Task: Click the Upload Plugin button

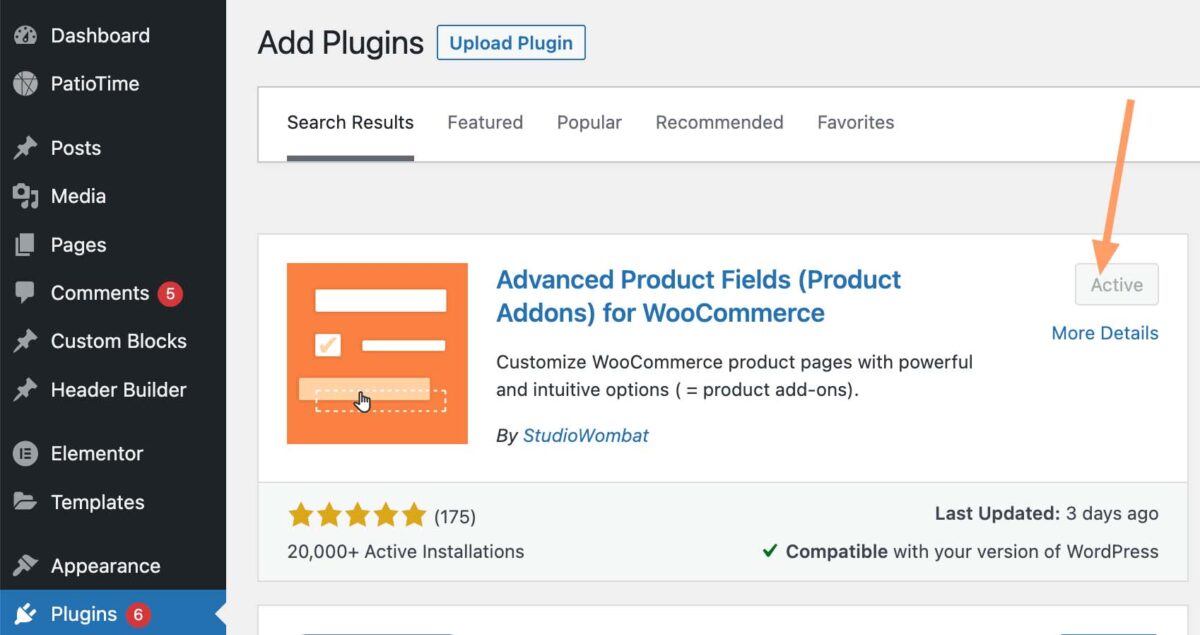Action: [511, 42]
